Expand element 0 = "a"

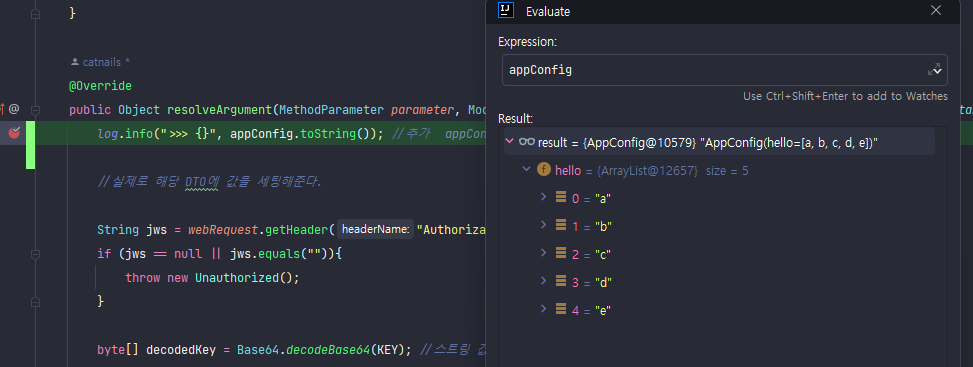pos(544,197)
